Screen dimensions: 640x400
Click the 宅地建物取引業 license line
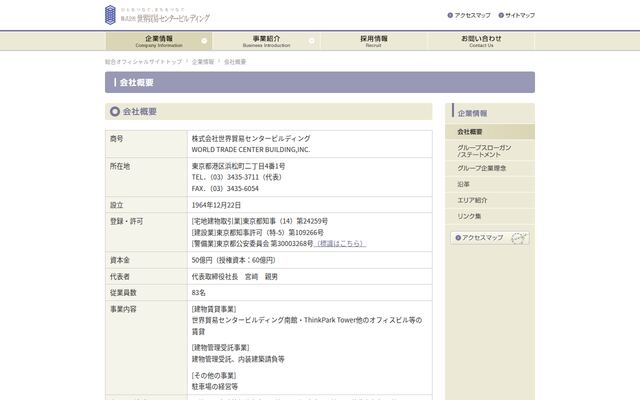pos(260,221)
